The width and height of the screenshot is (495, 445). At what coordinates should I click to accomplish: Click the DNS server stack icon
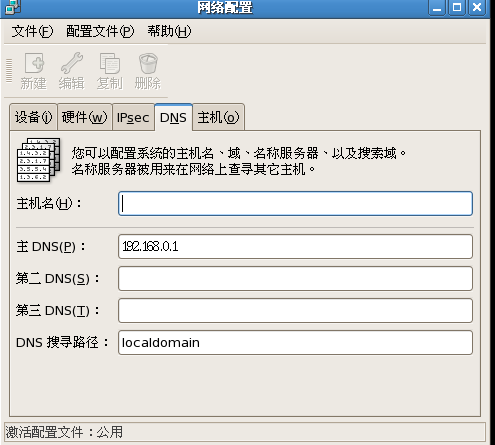tap(39, 160)
